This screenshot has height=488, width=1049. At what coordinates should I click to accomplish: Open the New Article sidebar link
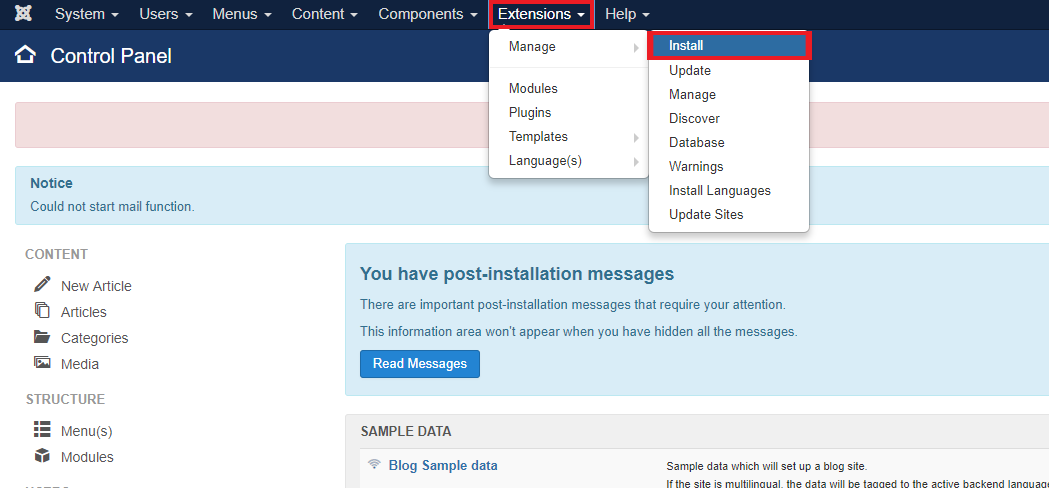click(96, 286)
